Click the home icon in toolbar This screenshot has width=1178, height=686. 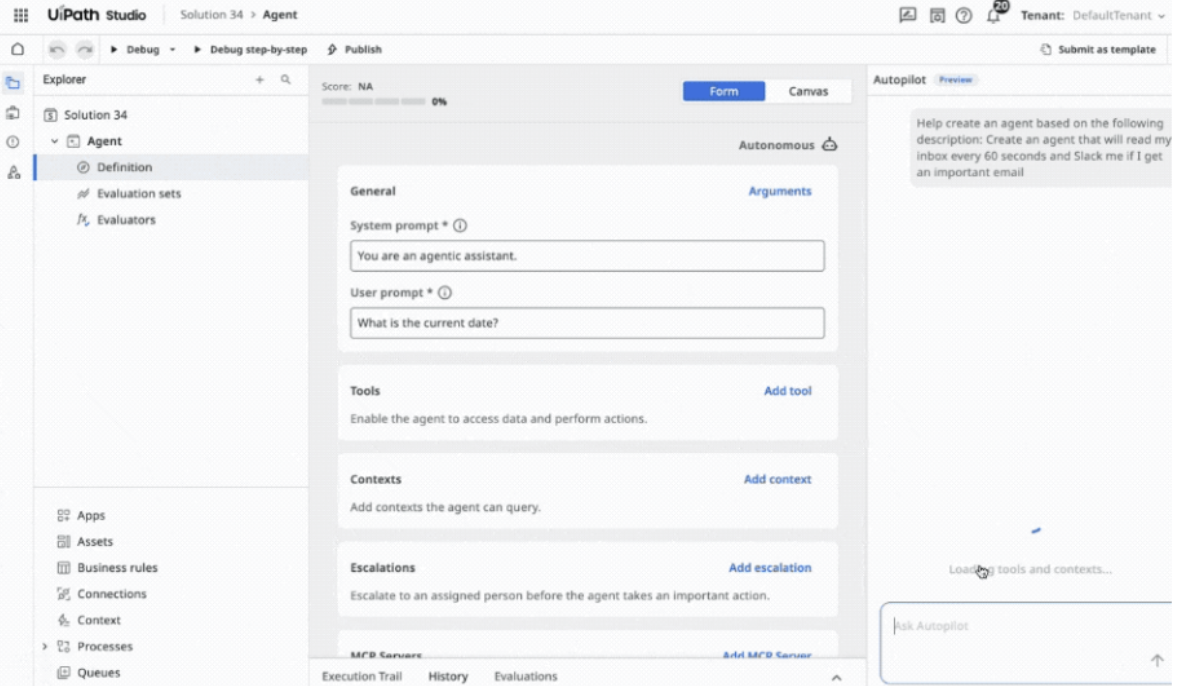pyautogui.click(x=17, y=49)
